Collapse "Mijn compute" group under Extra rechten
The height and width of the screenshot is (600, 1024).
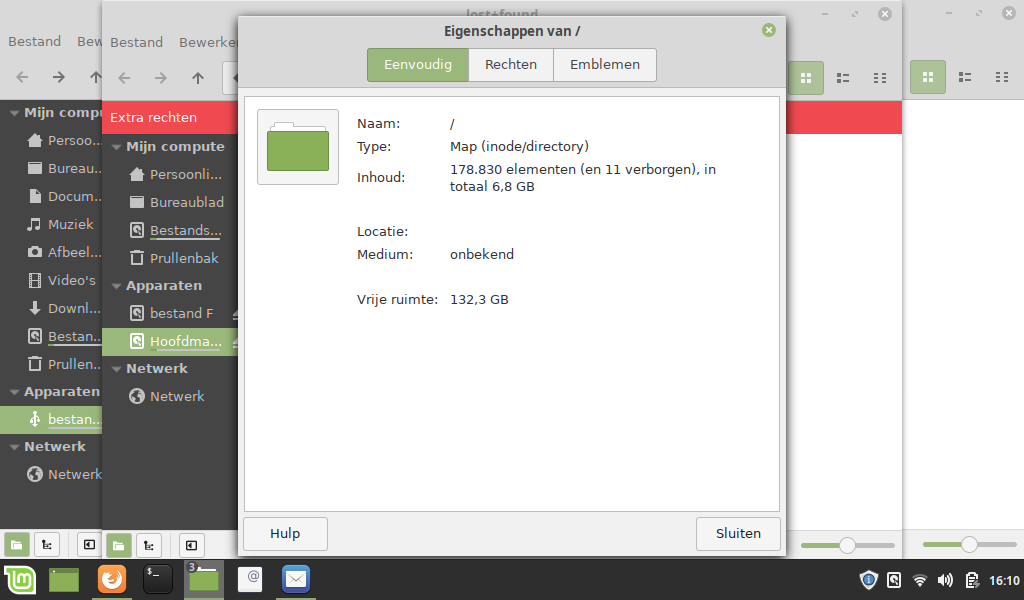[x=114, y=147]
